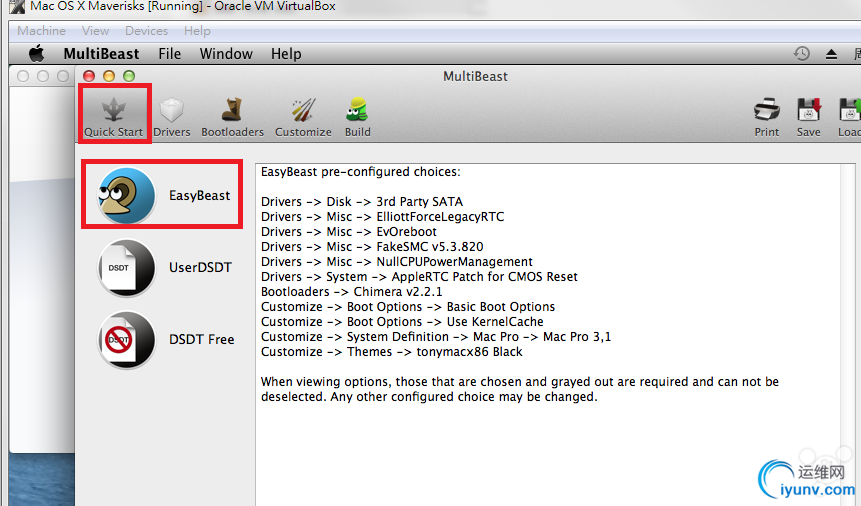Open VirtualBox Machine menu
Screen dimensions: 861x506
tap(41, 31)
